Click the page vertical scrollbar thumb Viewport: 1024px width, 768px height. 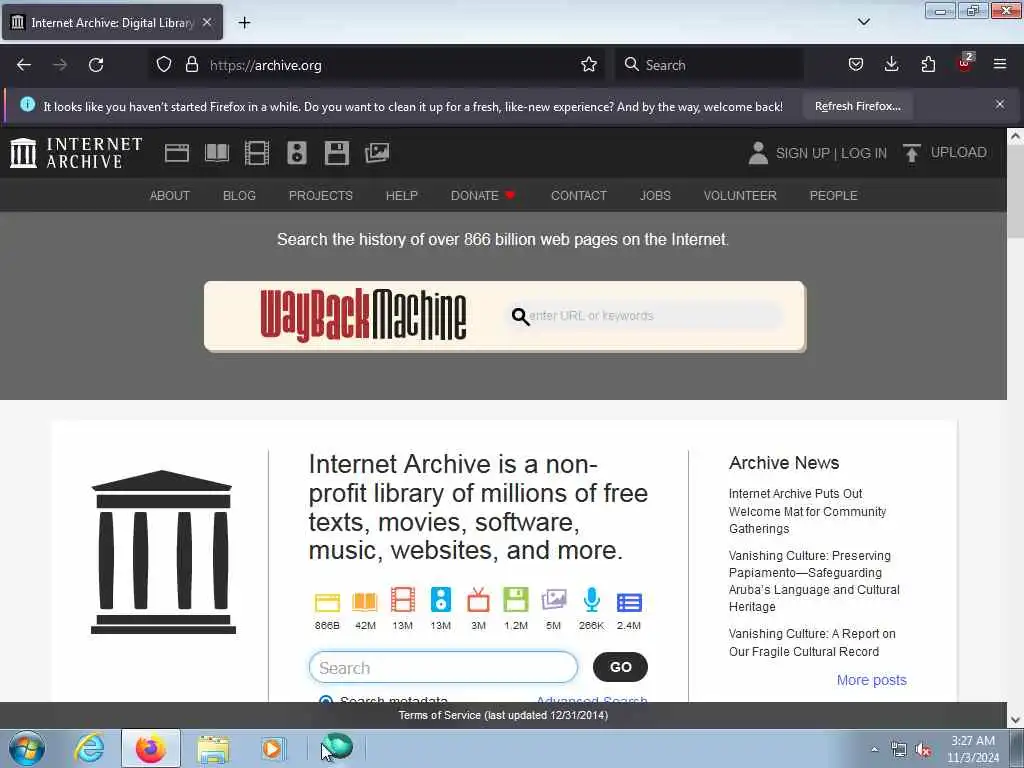[1015, 193]
